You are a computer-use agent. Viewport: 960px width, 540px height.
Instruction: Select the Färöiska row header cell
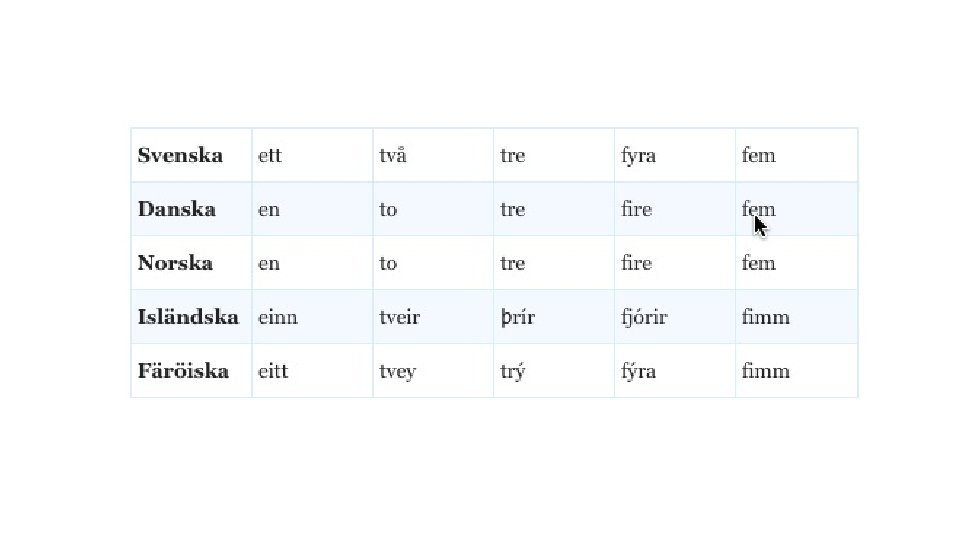click(x=183, y=371)
